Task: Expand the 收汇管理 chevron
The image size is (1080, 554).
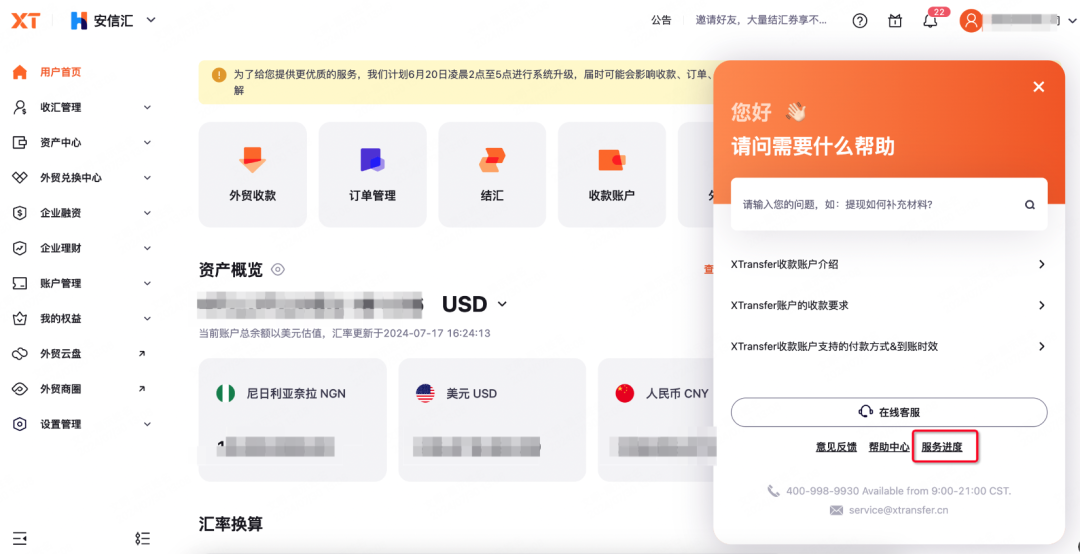Action: point(147,107)
